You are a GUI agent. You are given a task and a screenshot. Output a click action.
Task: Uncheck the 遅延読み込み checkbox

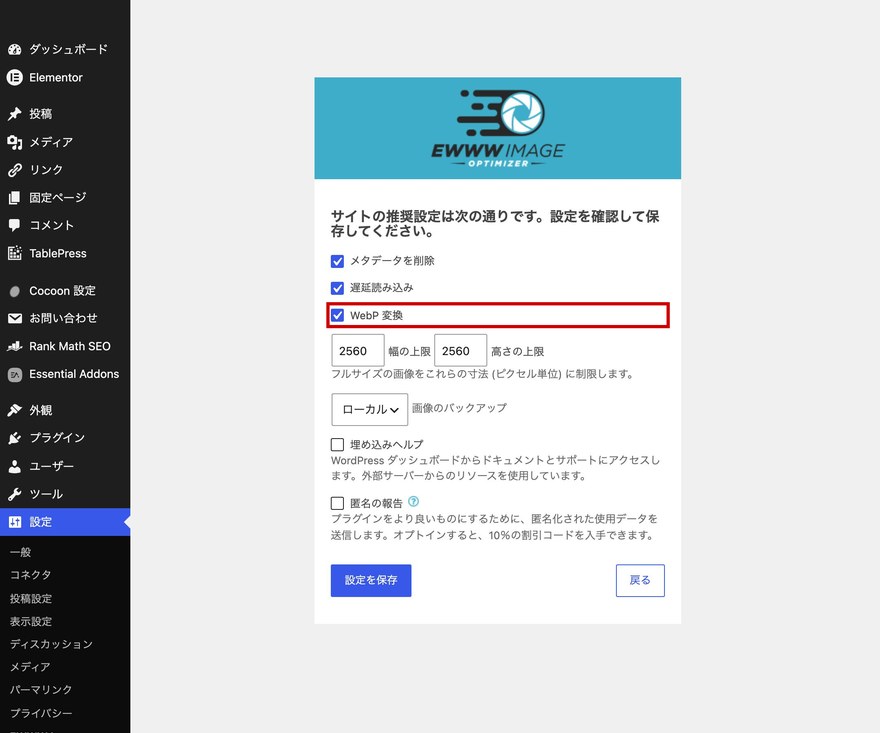click(x=337, y=288)
